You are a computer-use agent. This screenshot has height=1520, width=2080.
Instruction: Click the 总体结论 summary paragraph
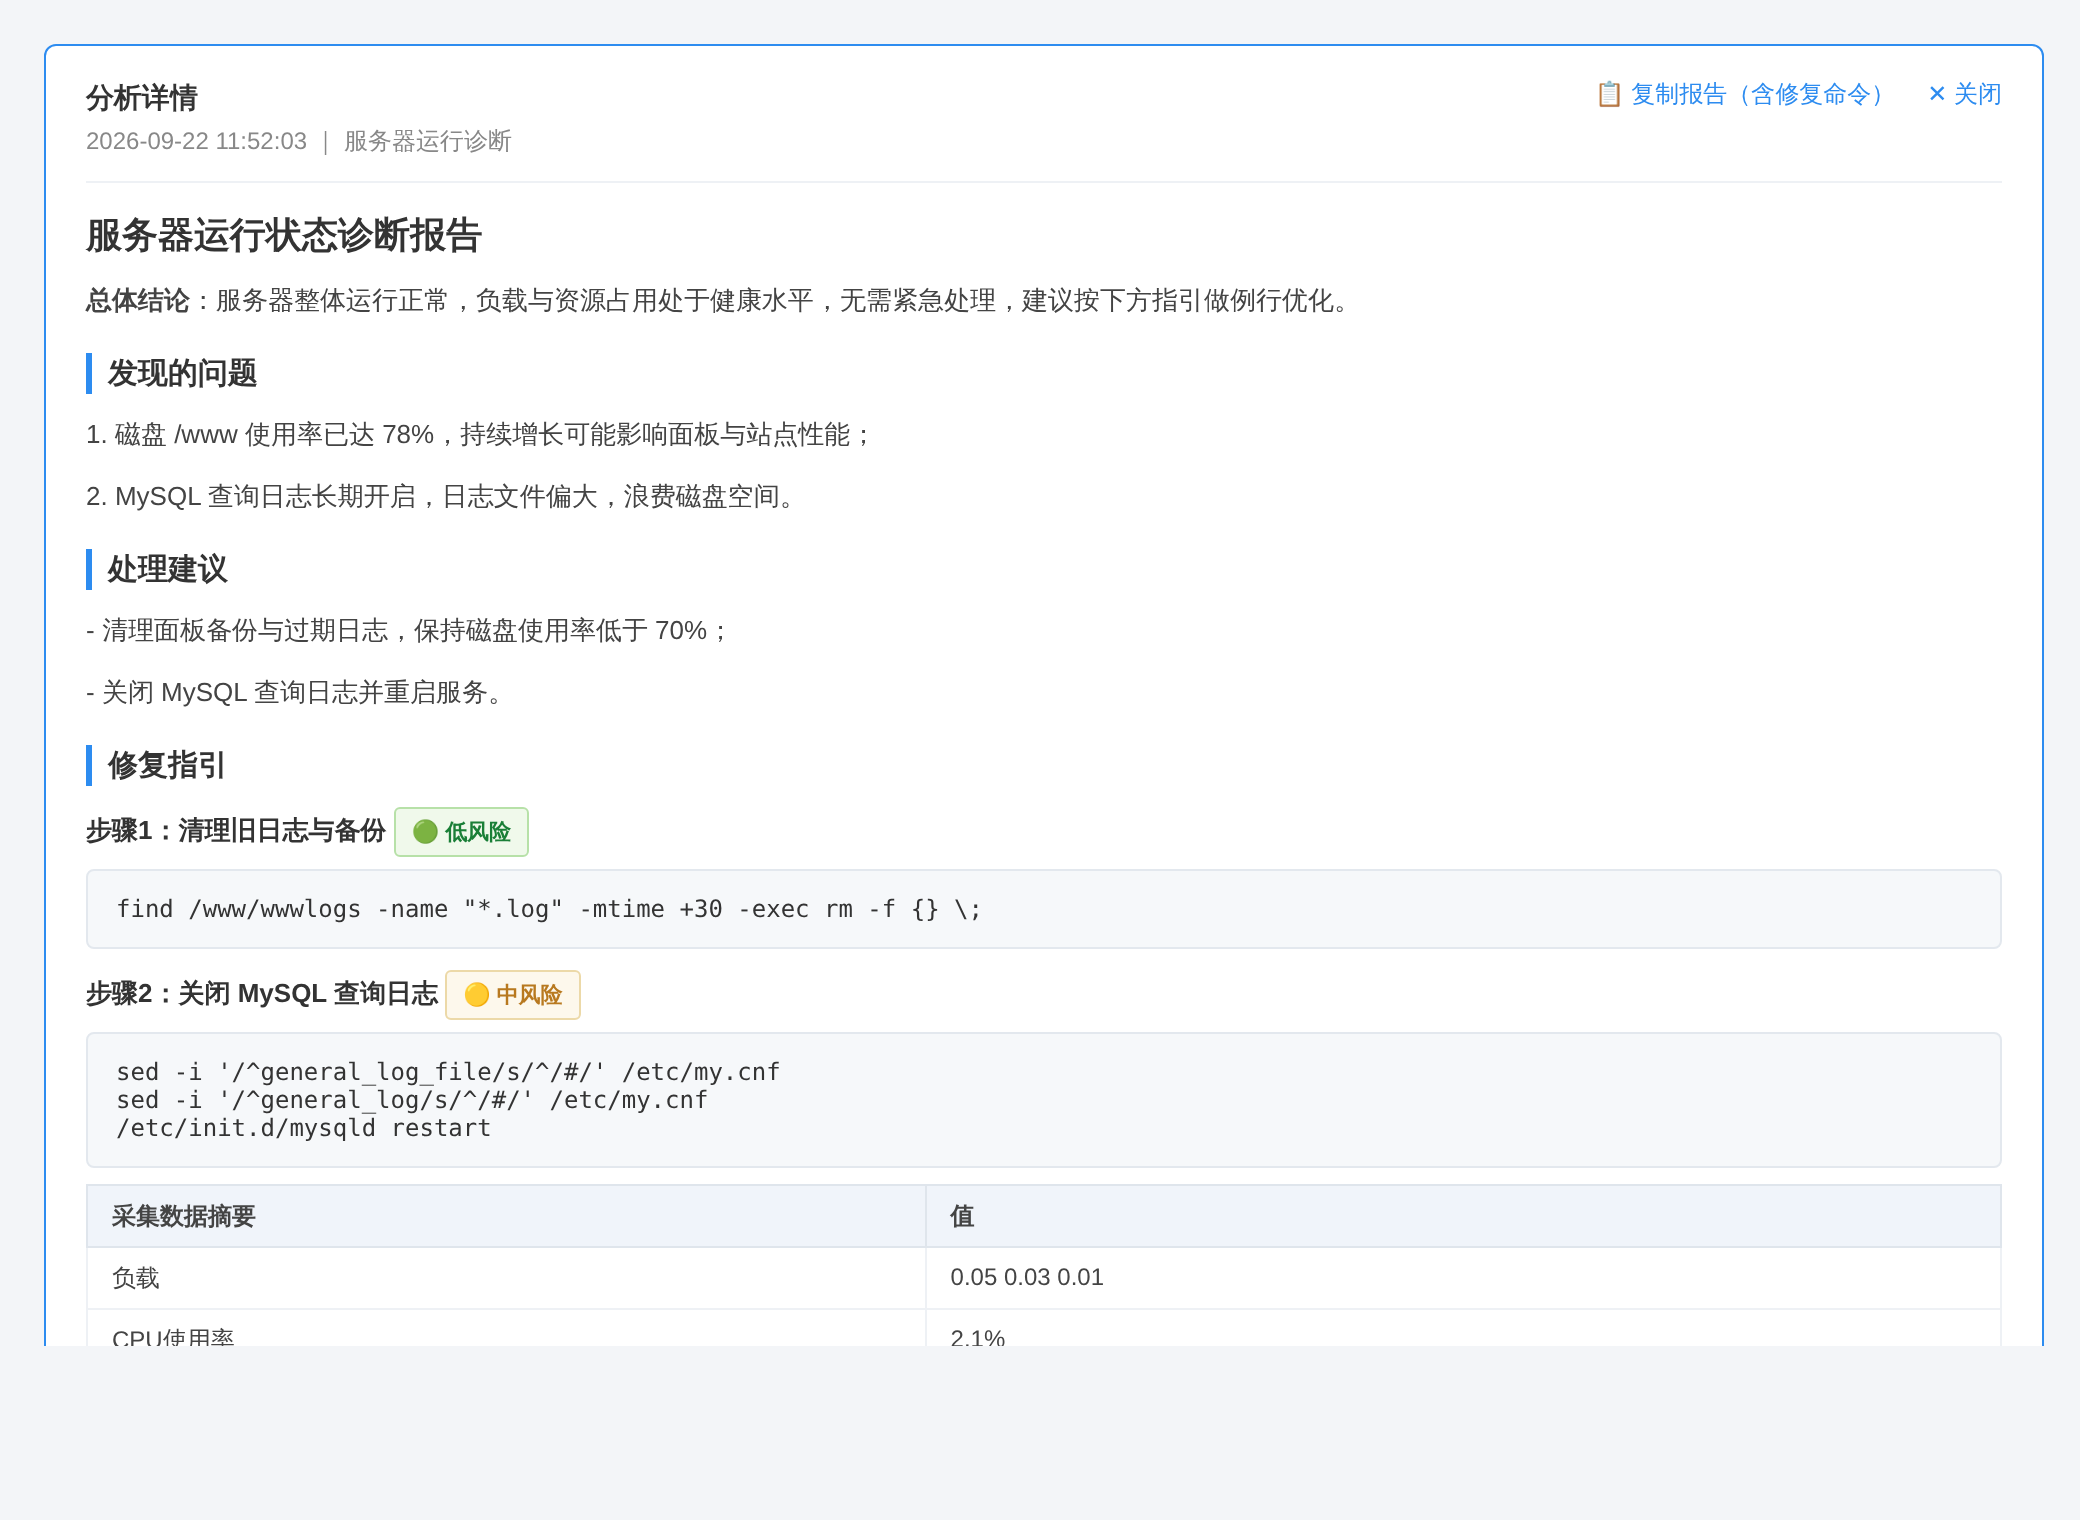click(x=721, y=301)
